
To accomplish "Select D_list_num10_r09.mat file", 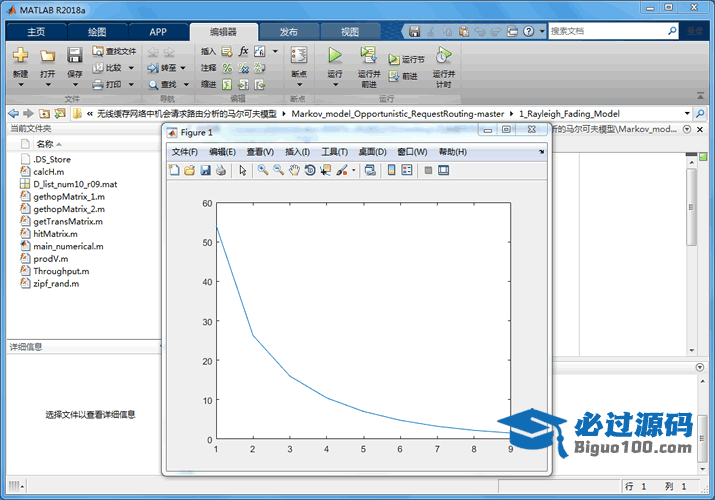I will click(x=75, y=184).
